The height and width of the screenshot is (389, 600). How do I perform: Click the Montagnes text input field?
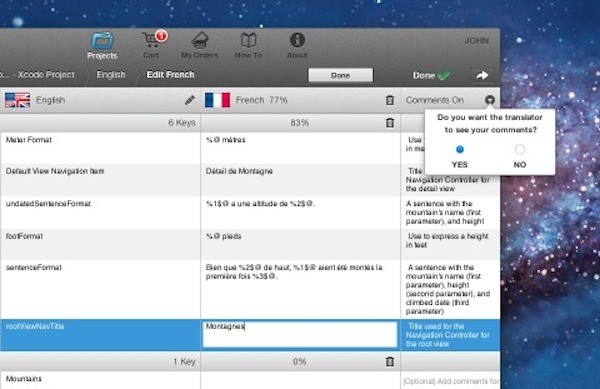coord(300,335)
